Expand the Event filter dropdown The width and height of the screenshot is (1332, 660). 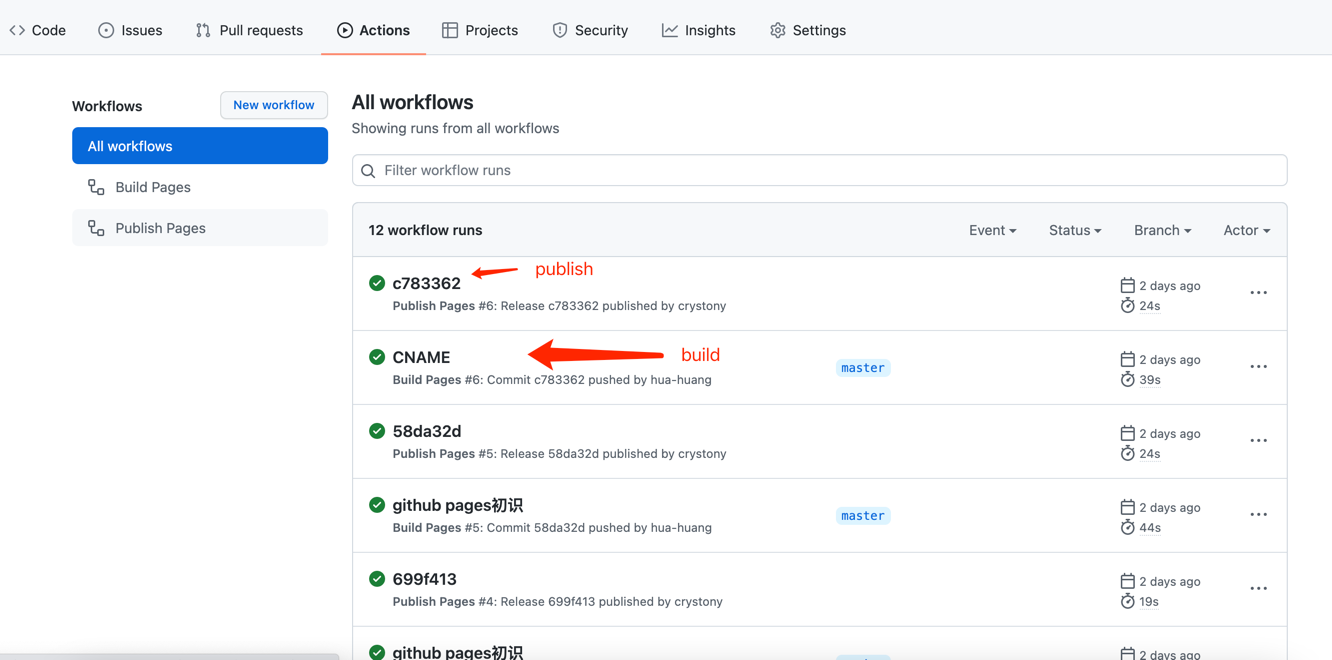coord(992,230)
